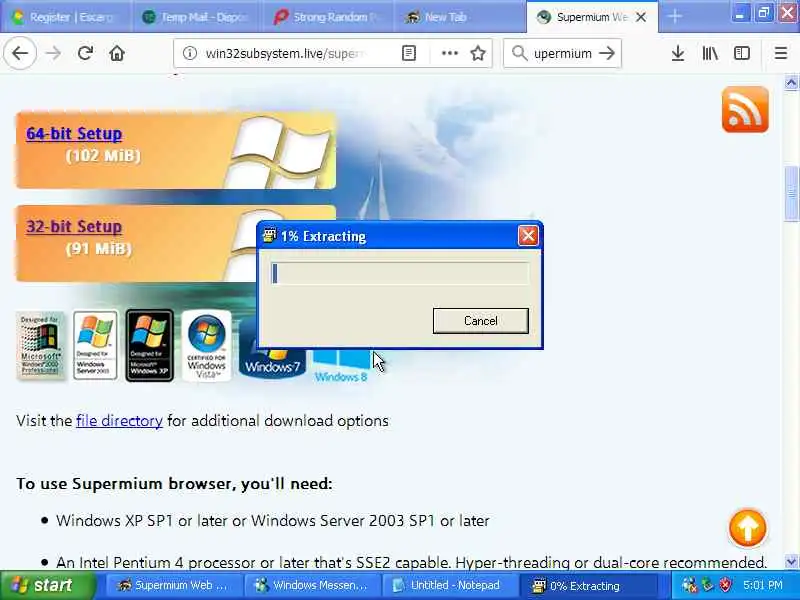Open the browser home page
The image size is (800, 600).
[x=117, y=53]
